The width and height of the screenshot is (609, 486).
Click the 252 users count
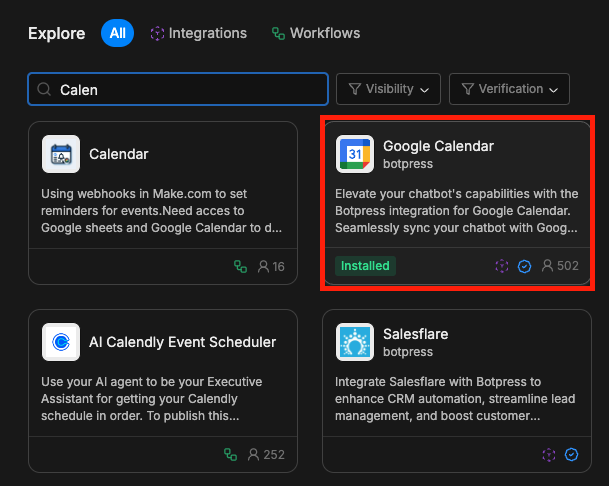tap(274, 455)
